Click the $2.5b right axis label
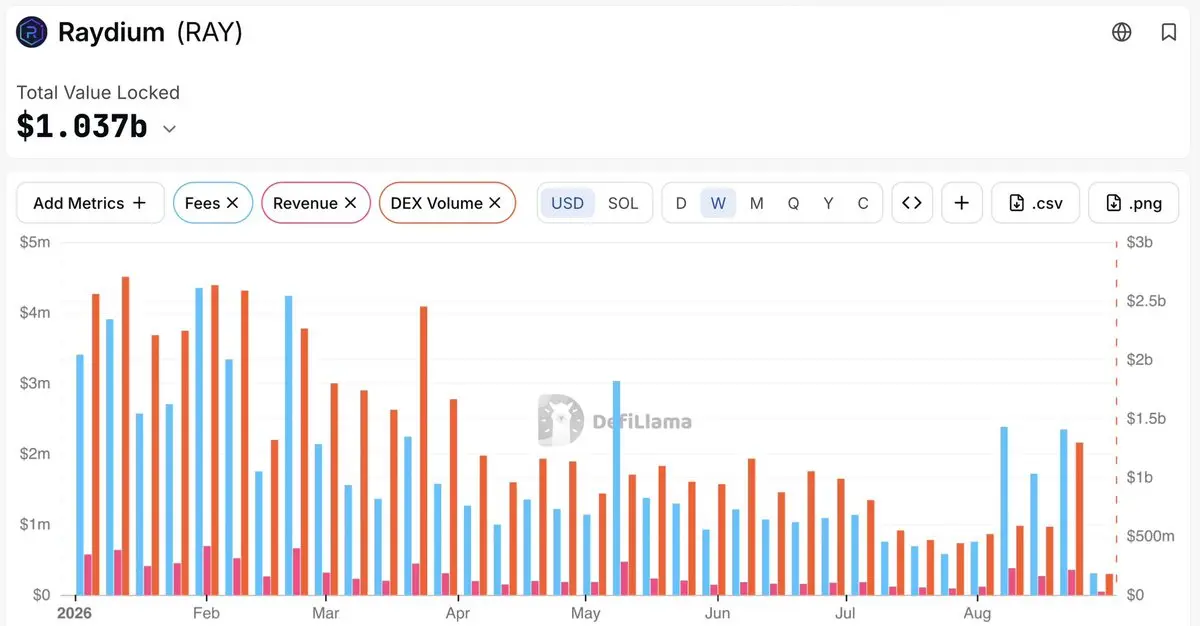Image resolution: width=1200 pixels, height=626 pixels. 1146,301
